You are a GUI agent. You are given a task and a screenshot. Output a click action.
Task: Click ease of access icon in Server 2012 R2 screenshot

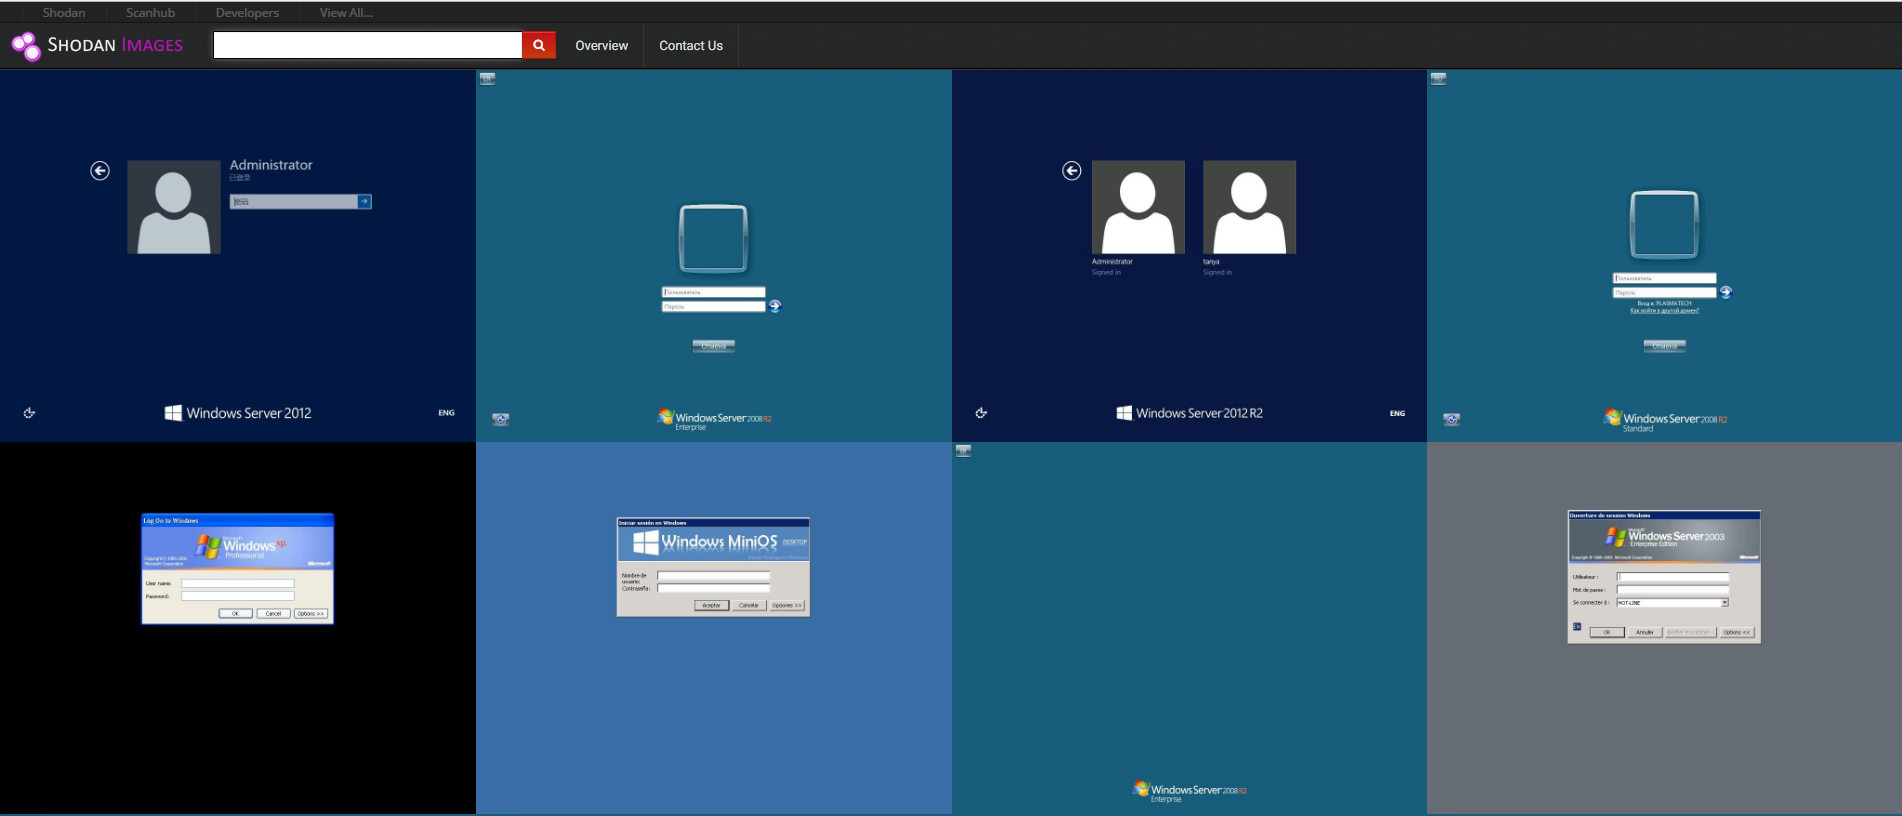click(x=982, y=413)
